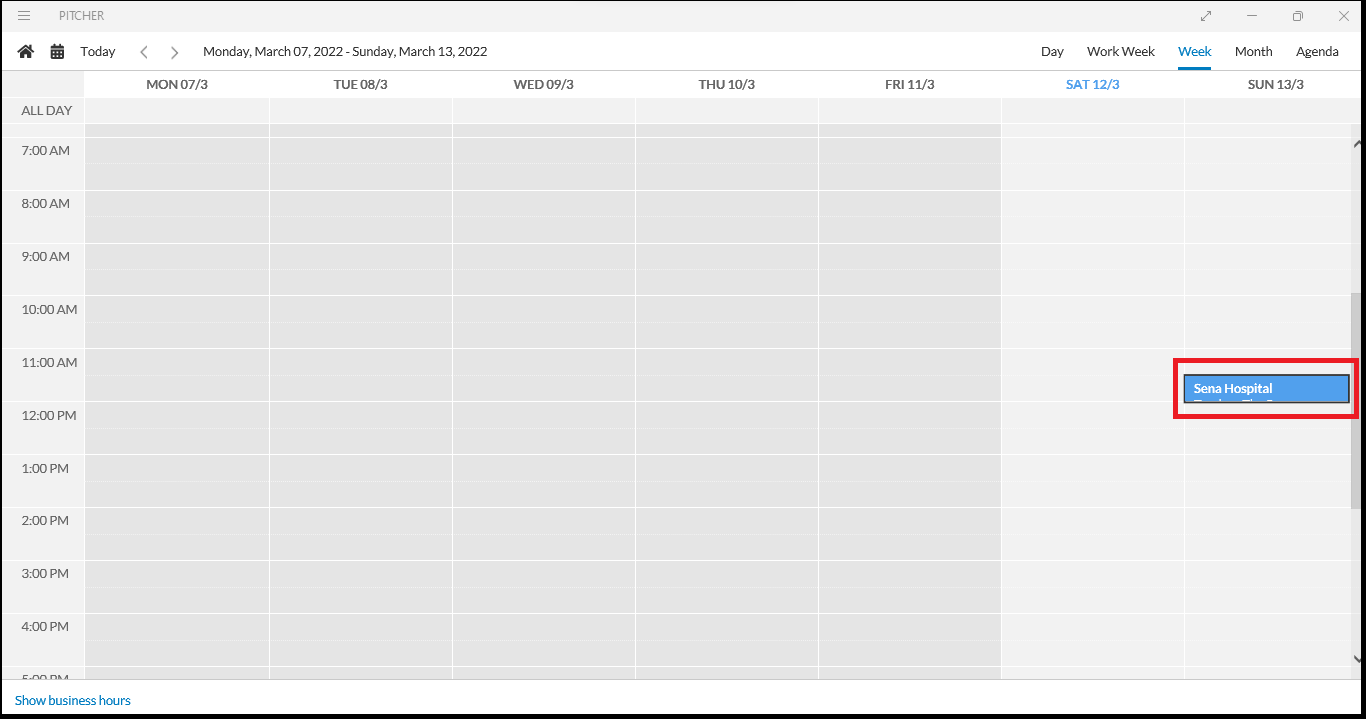Go to the home screen icon
The height and width of the screenshot is (720, 1366).
click(26, 51)
